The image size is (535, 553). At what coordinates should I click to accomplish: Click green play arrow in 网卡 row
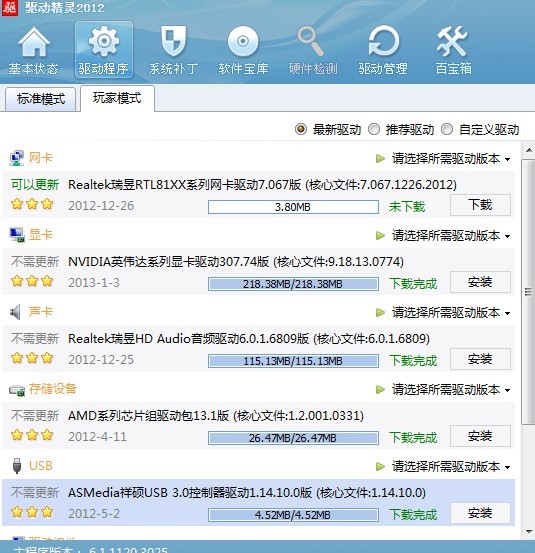pyautogui.click(x=380, y=159)
